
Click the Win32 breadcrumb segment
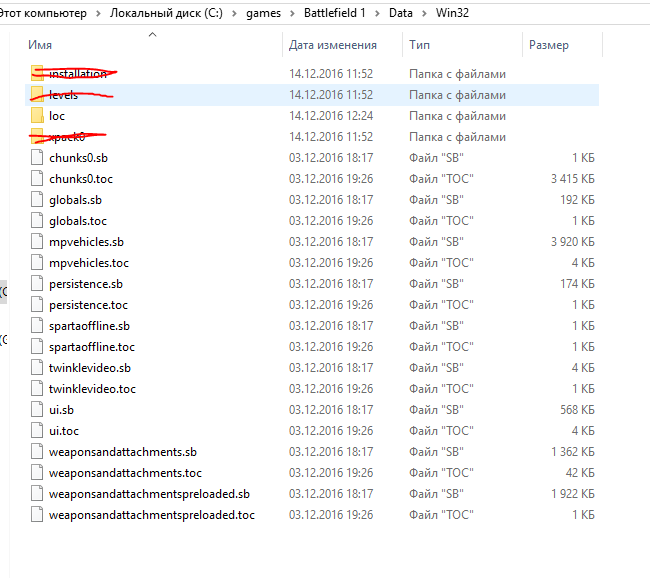452,13
